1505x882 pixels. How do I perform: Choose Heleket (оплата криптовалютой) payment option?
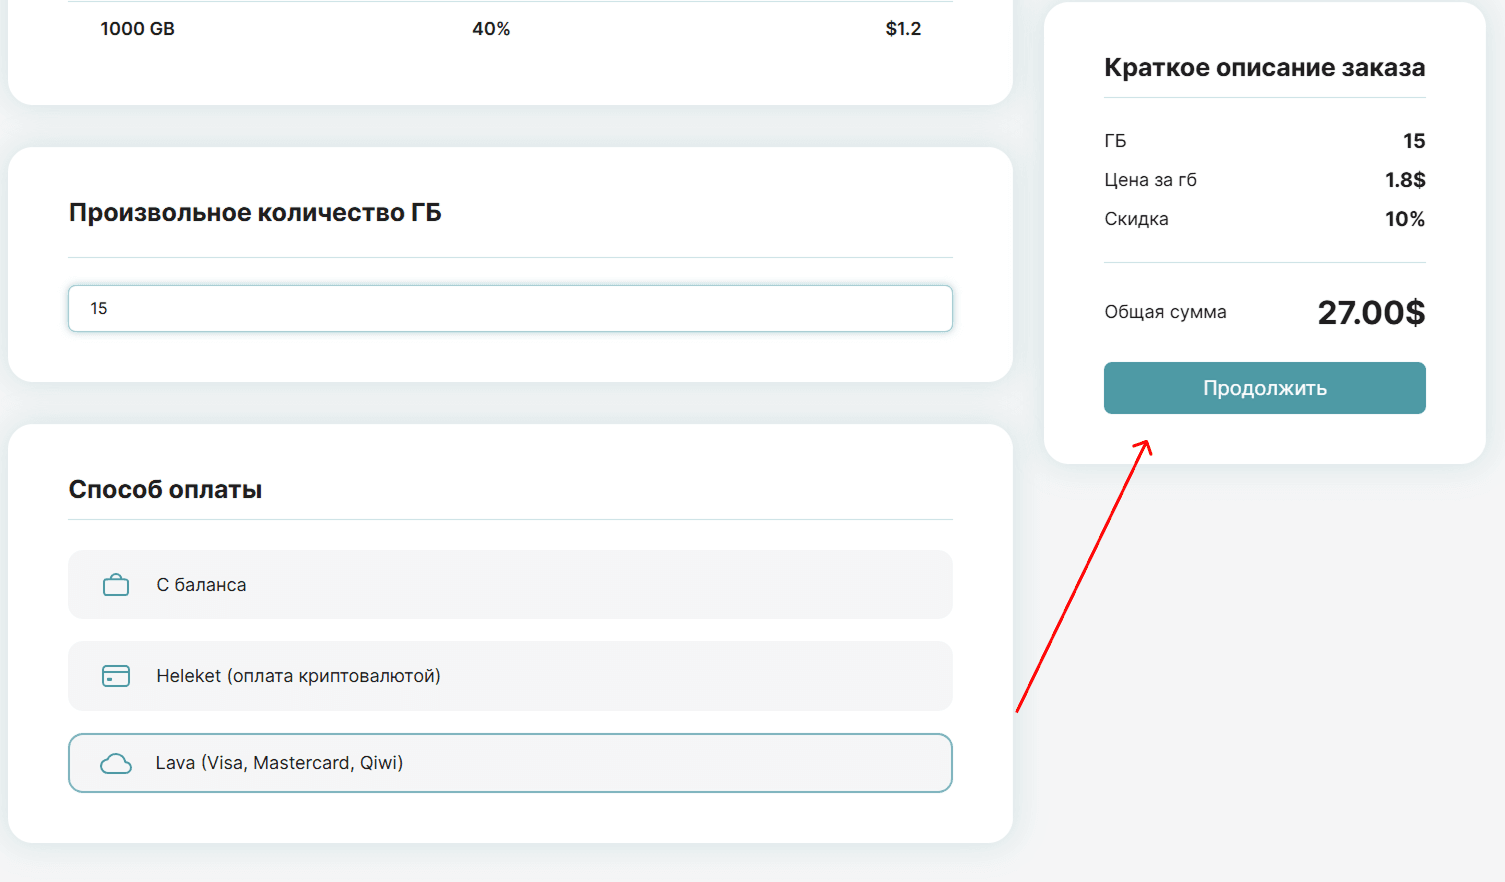(510, 676)
